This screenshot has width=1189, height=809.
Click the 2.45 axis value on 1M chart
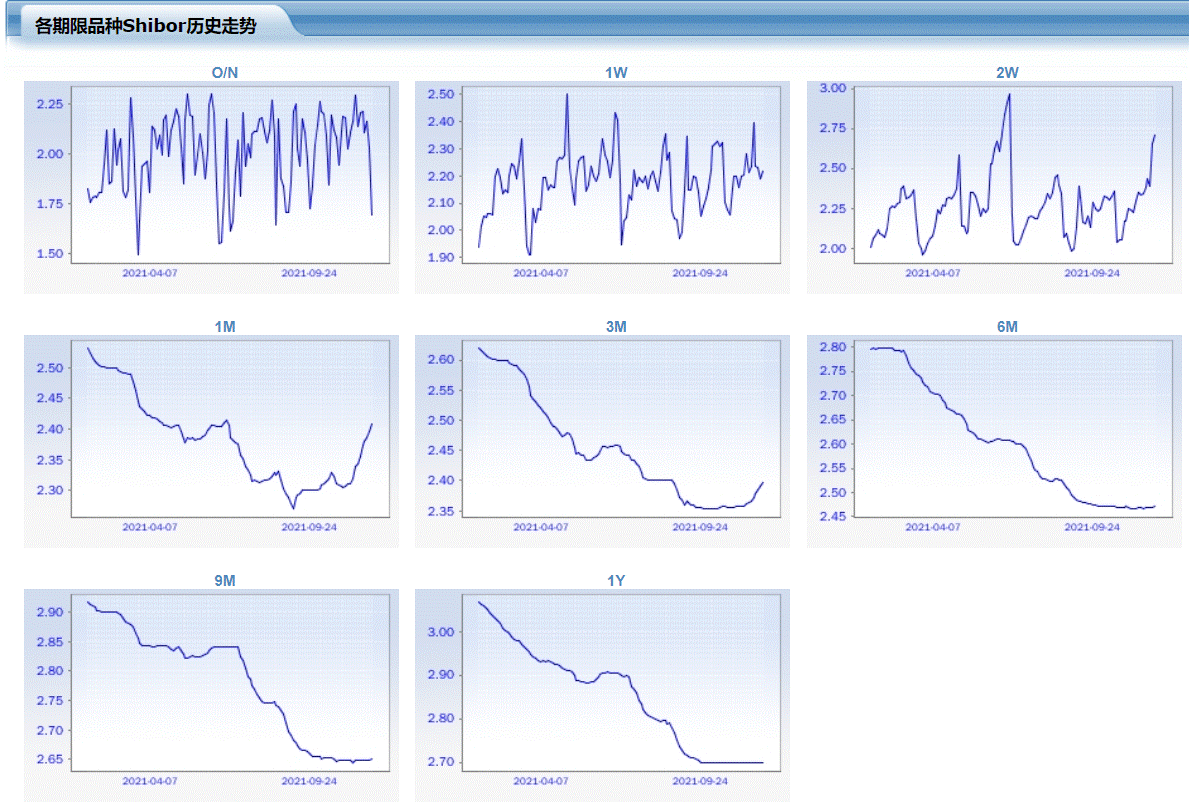(50, 397)
